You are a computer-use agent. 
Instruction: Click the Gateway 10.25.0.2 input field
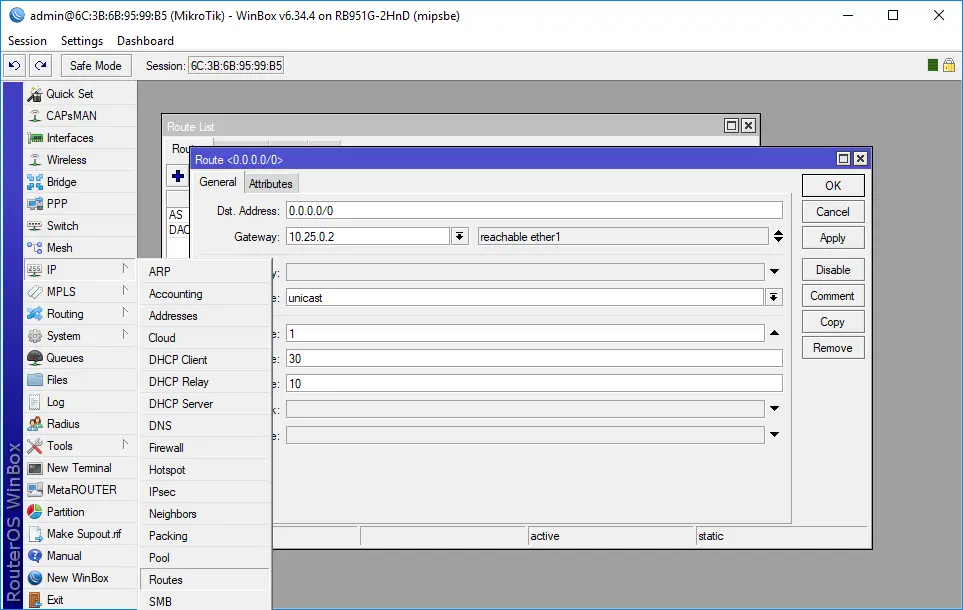coord(367,237)
